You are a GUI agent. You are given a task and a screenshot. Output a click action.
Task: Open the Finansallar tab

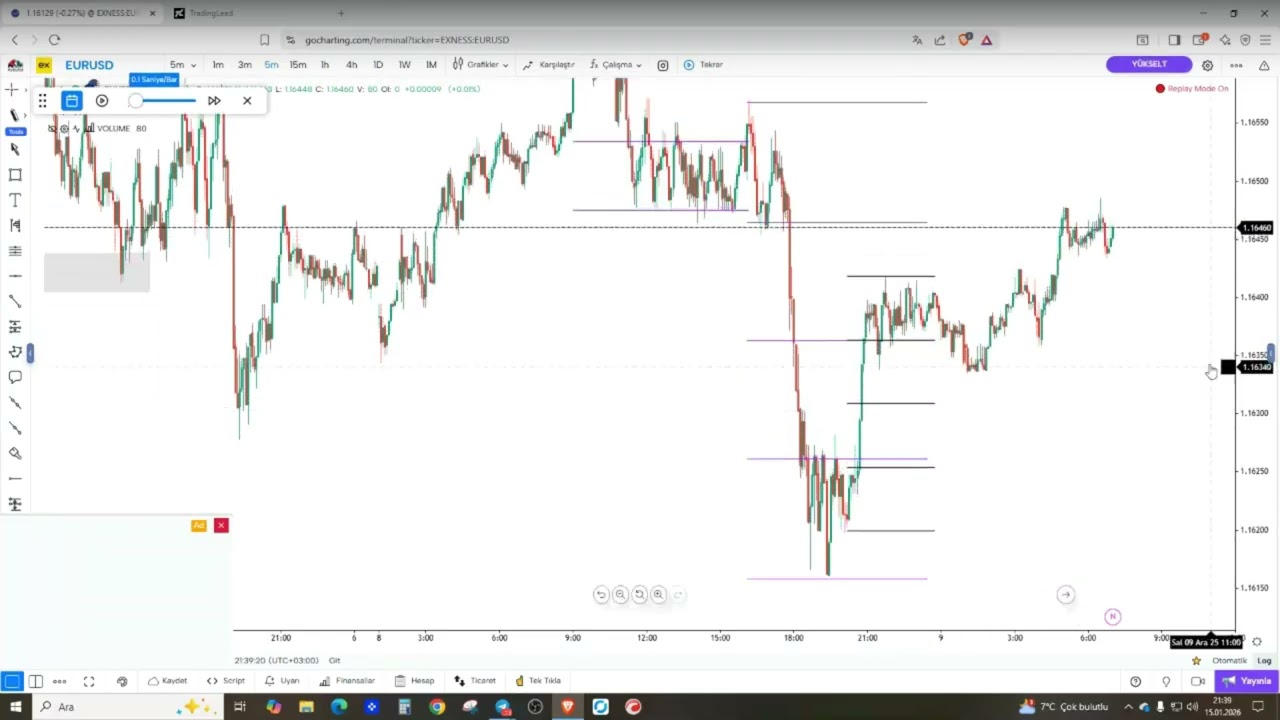tap(347, 681)
